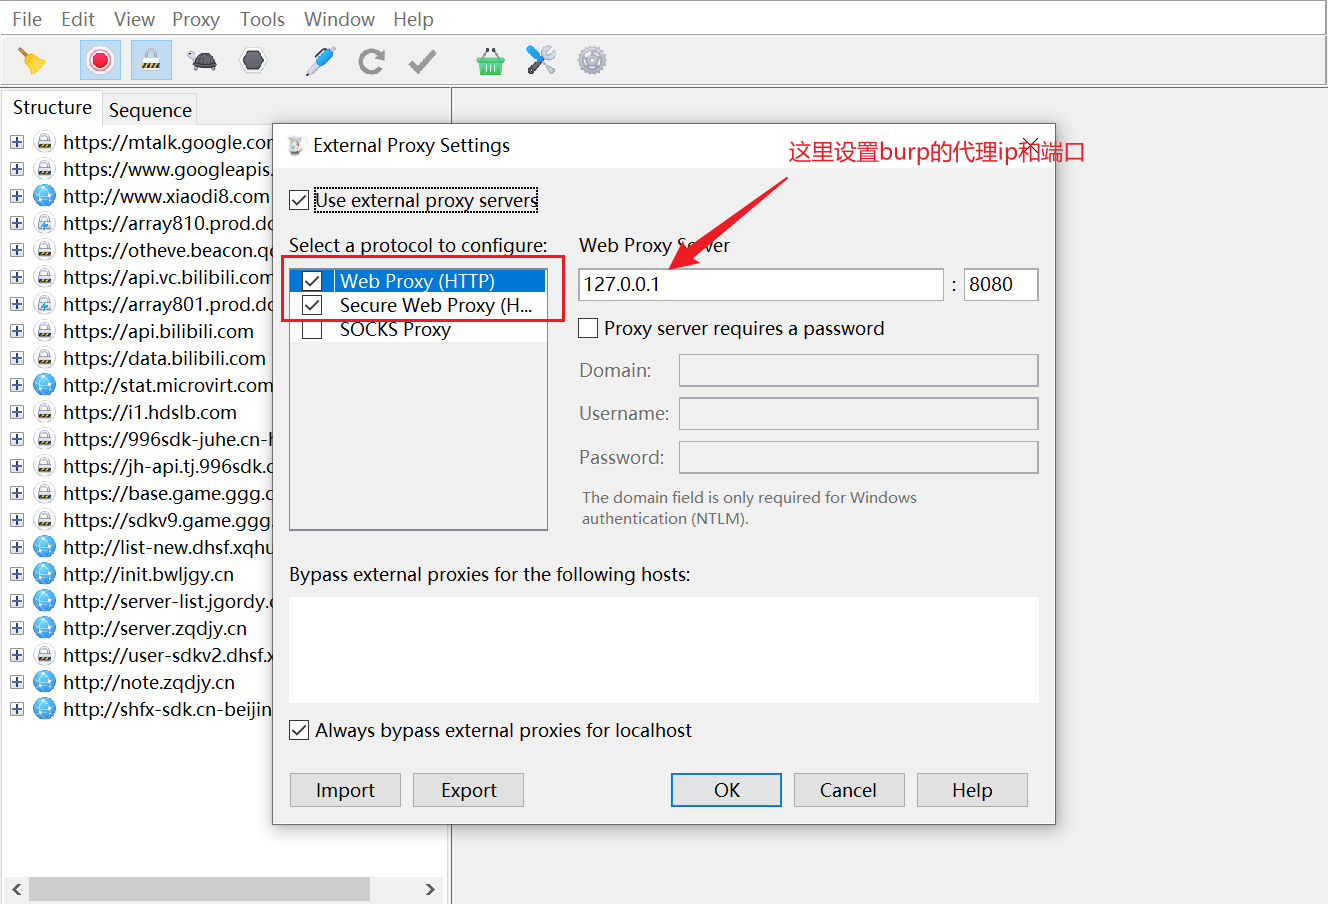Expand the http://server.zqdjy.cn node
This screenshot has height=904, width=1328.
pos(17,628)
